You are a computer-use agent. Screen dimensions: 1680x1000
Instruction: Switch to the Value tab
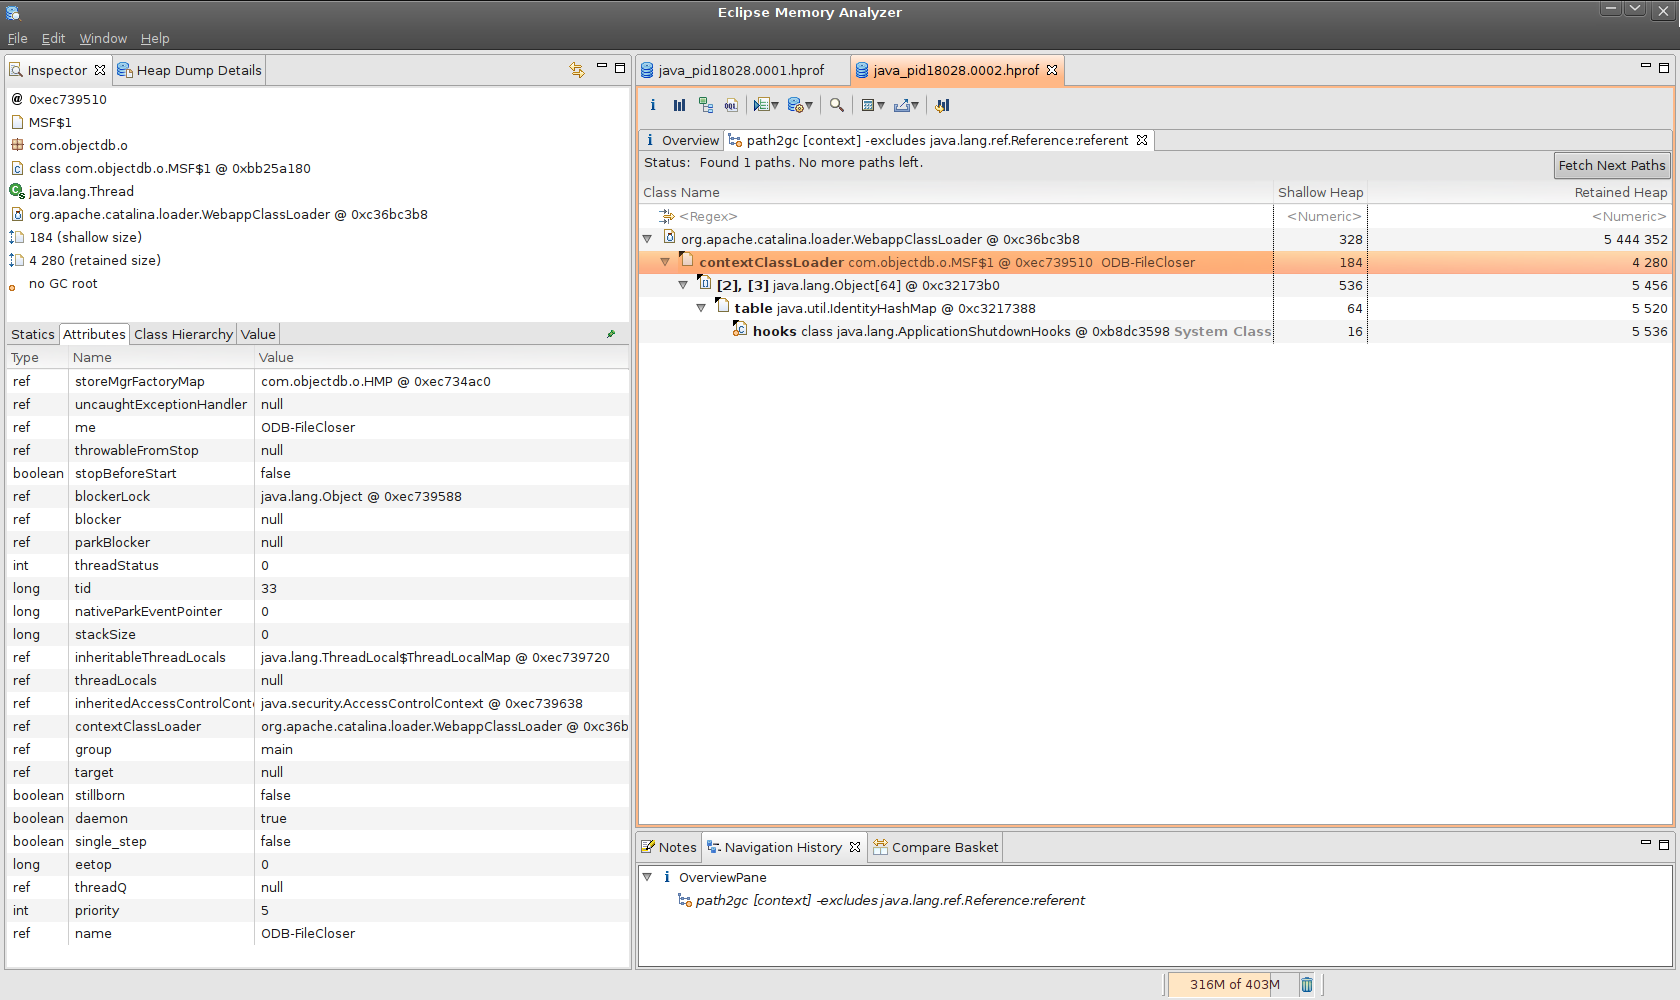258,334
